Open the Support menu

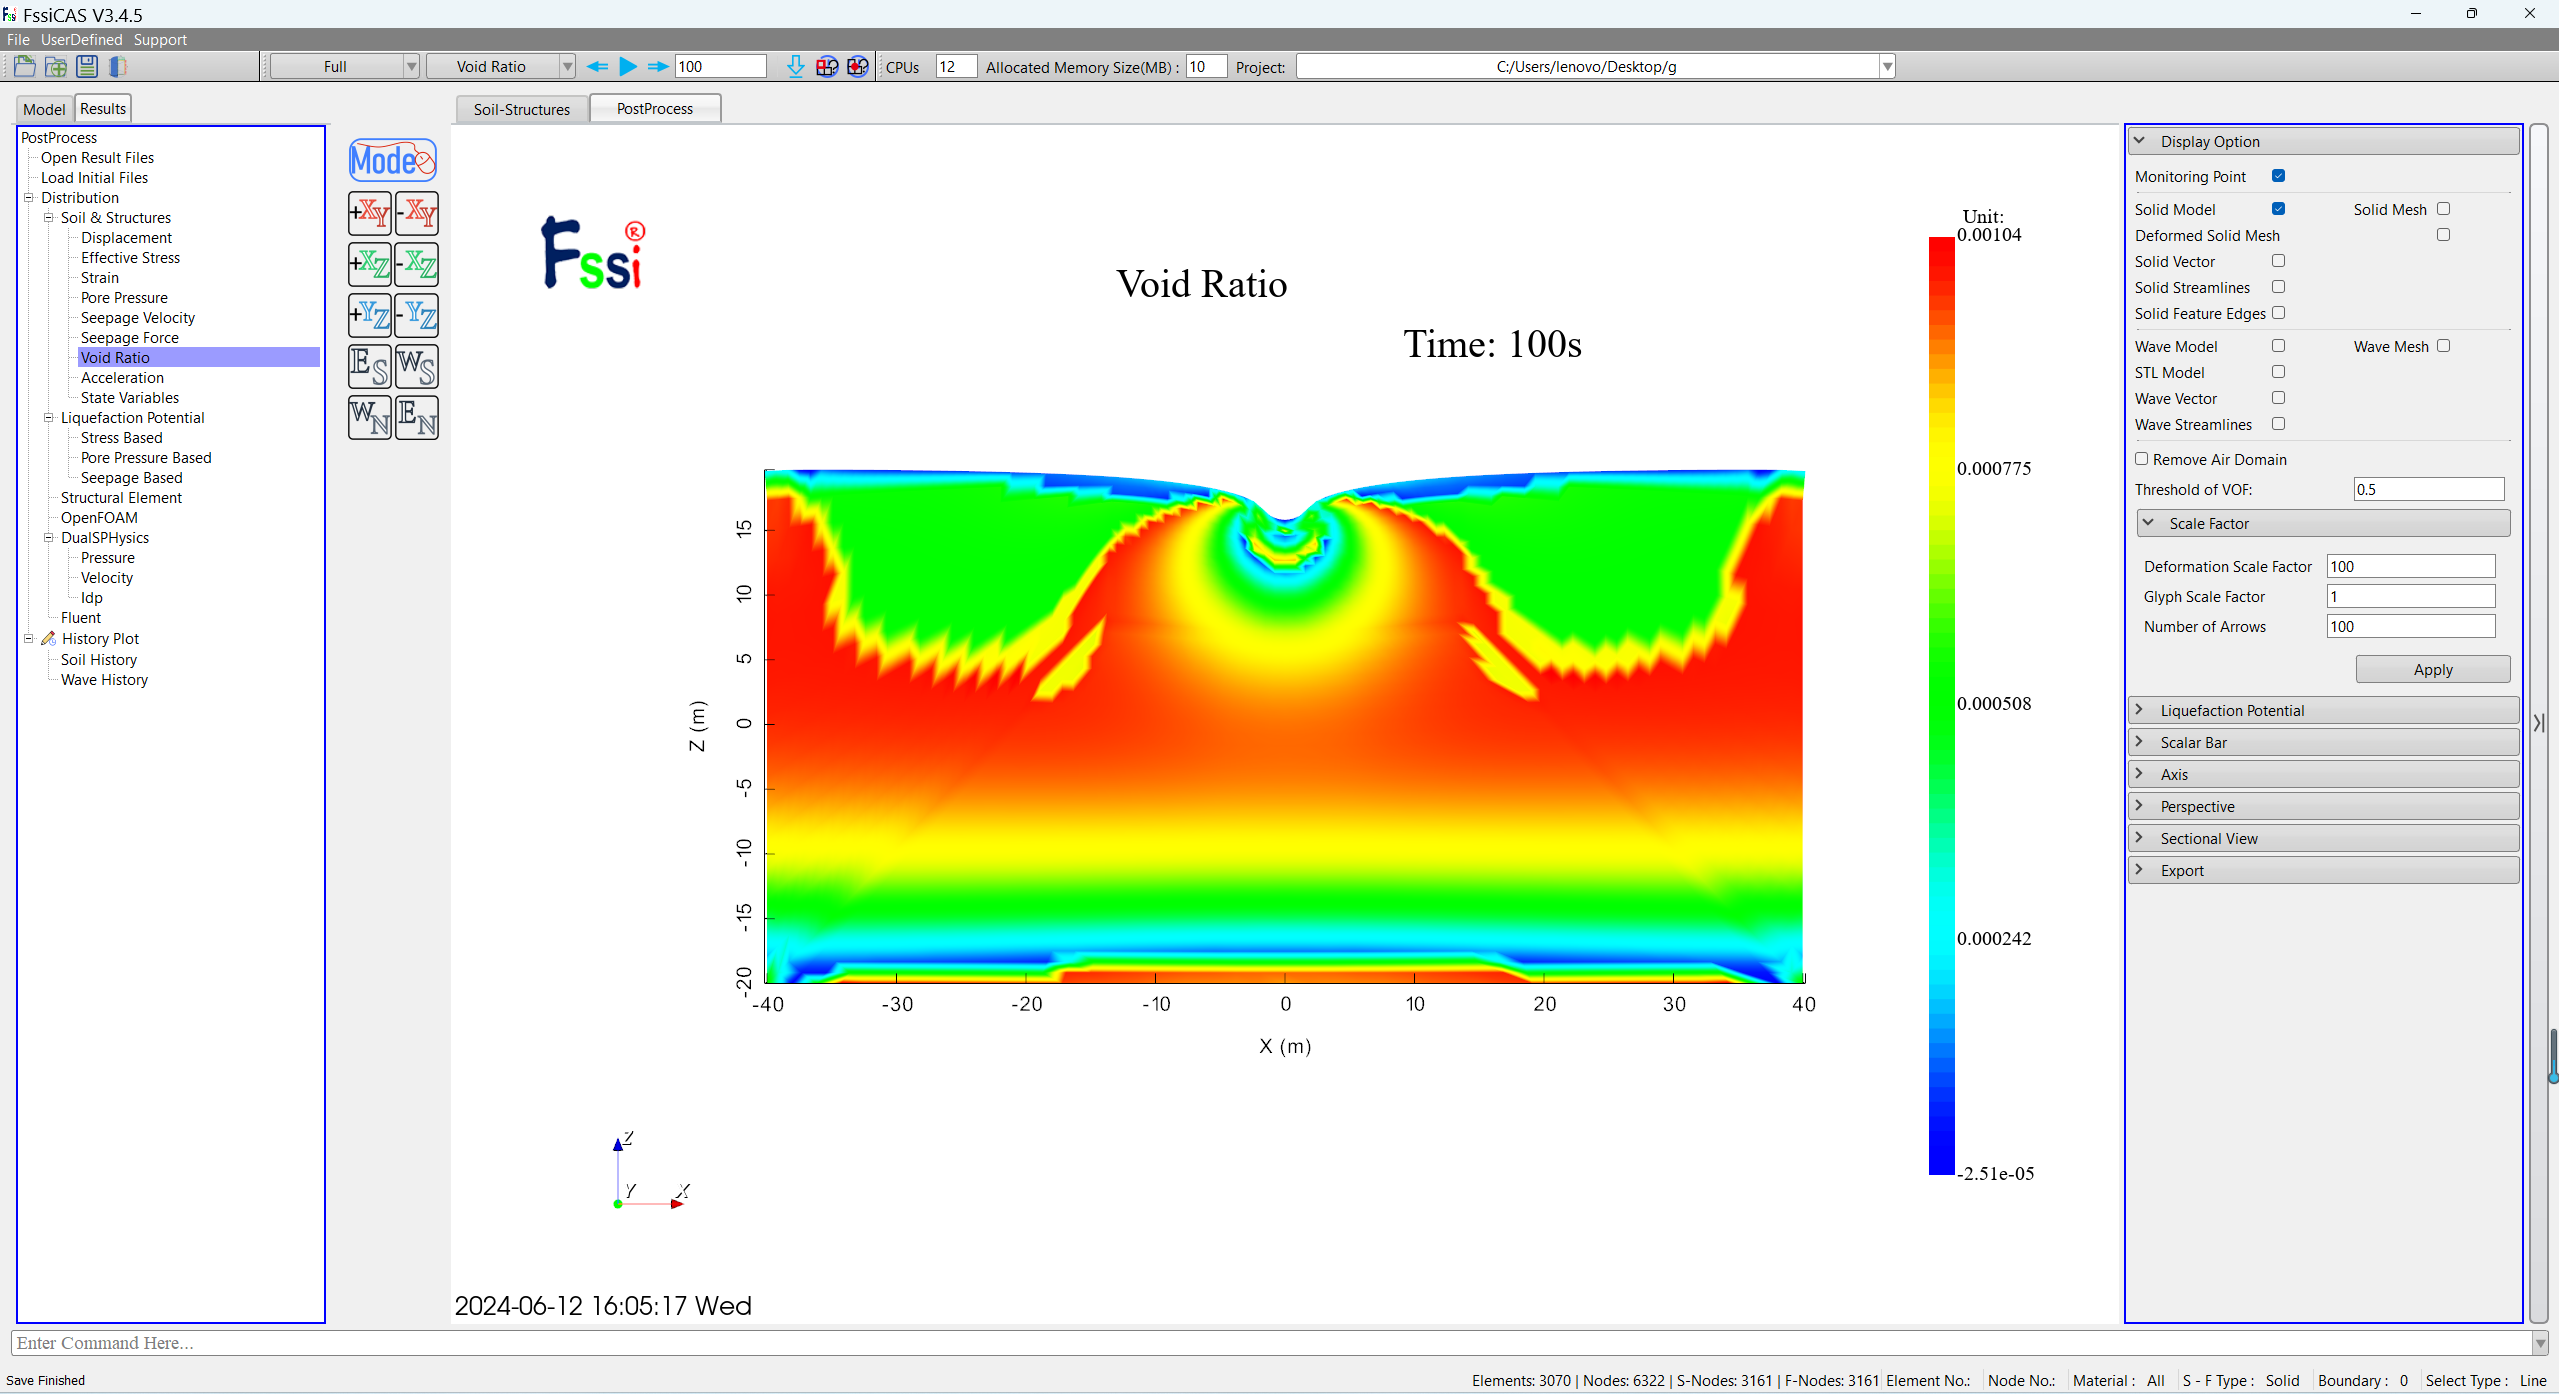(x=160, y=40)
